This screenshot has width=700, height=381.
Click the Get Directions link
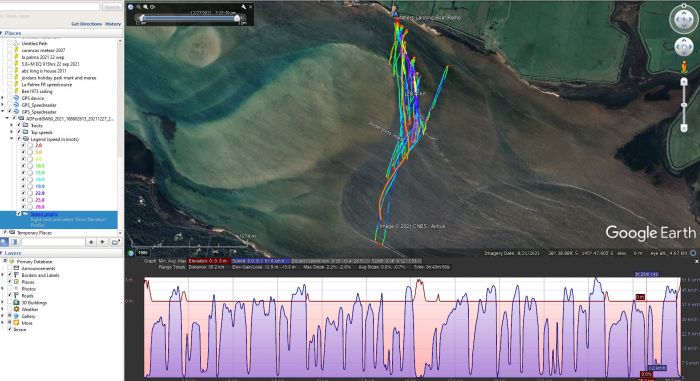86,24
